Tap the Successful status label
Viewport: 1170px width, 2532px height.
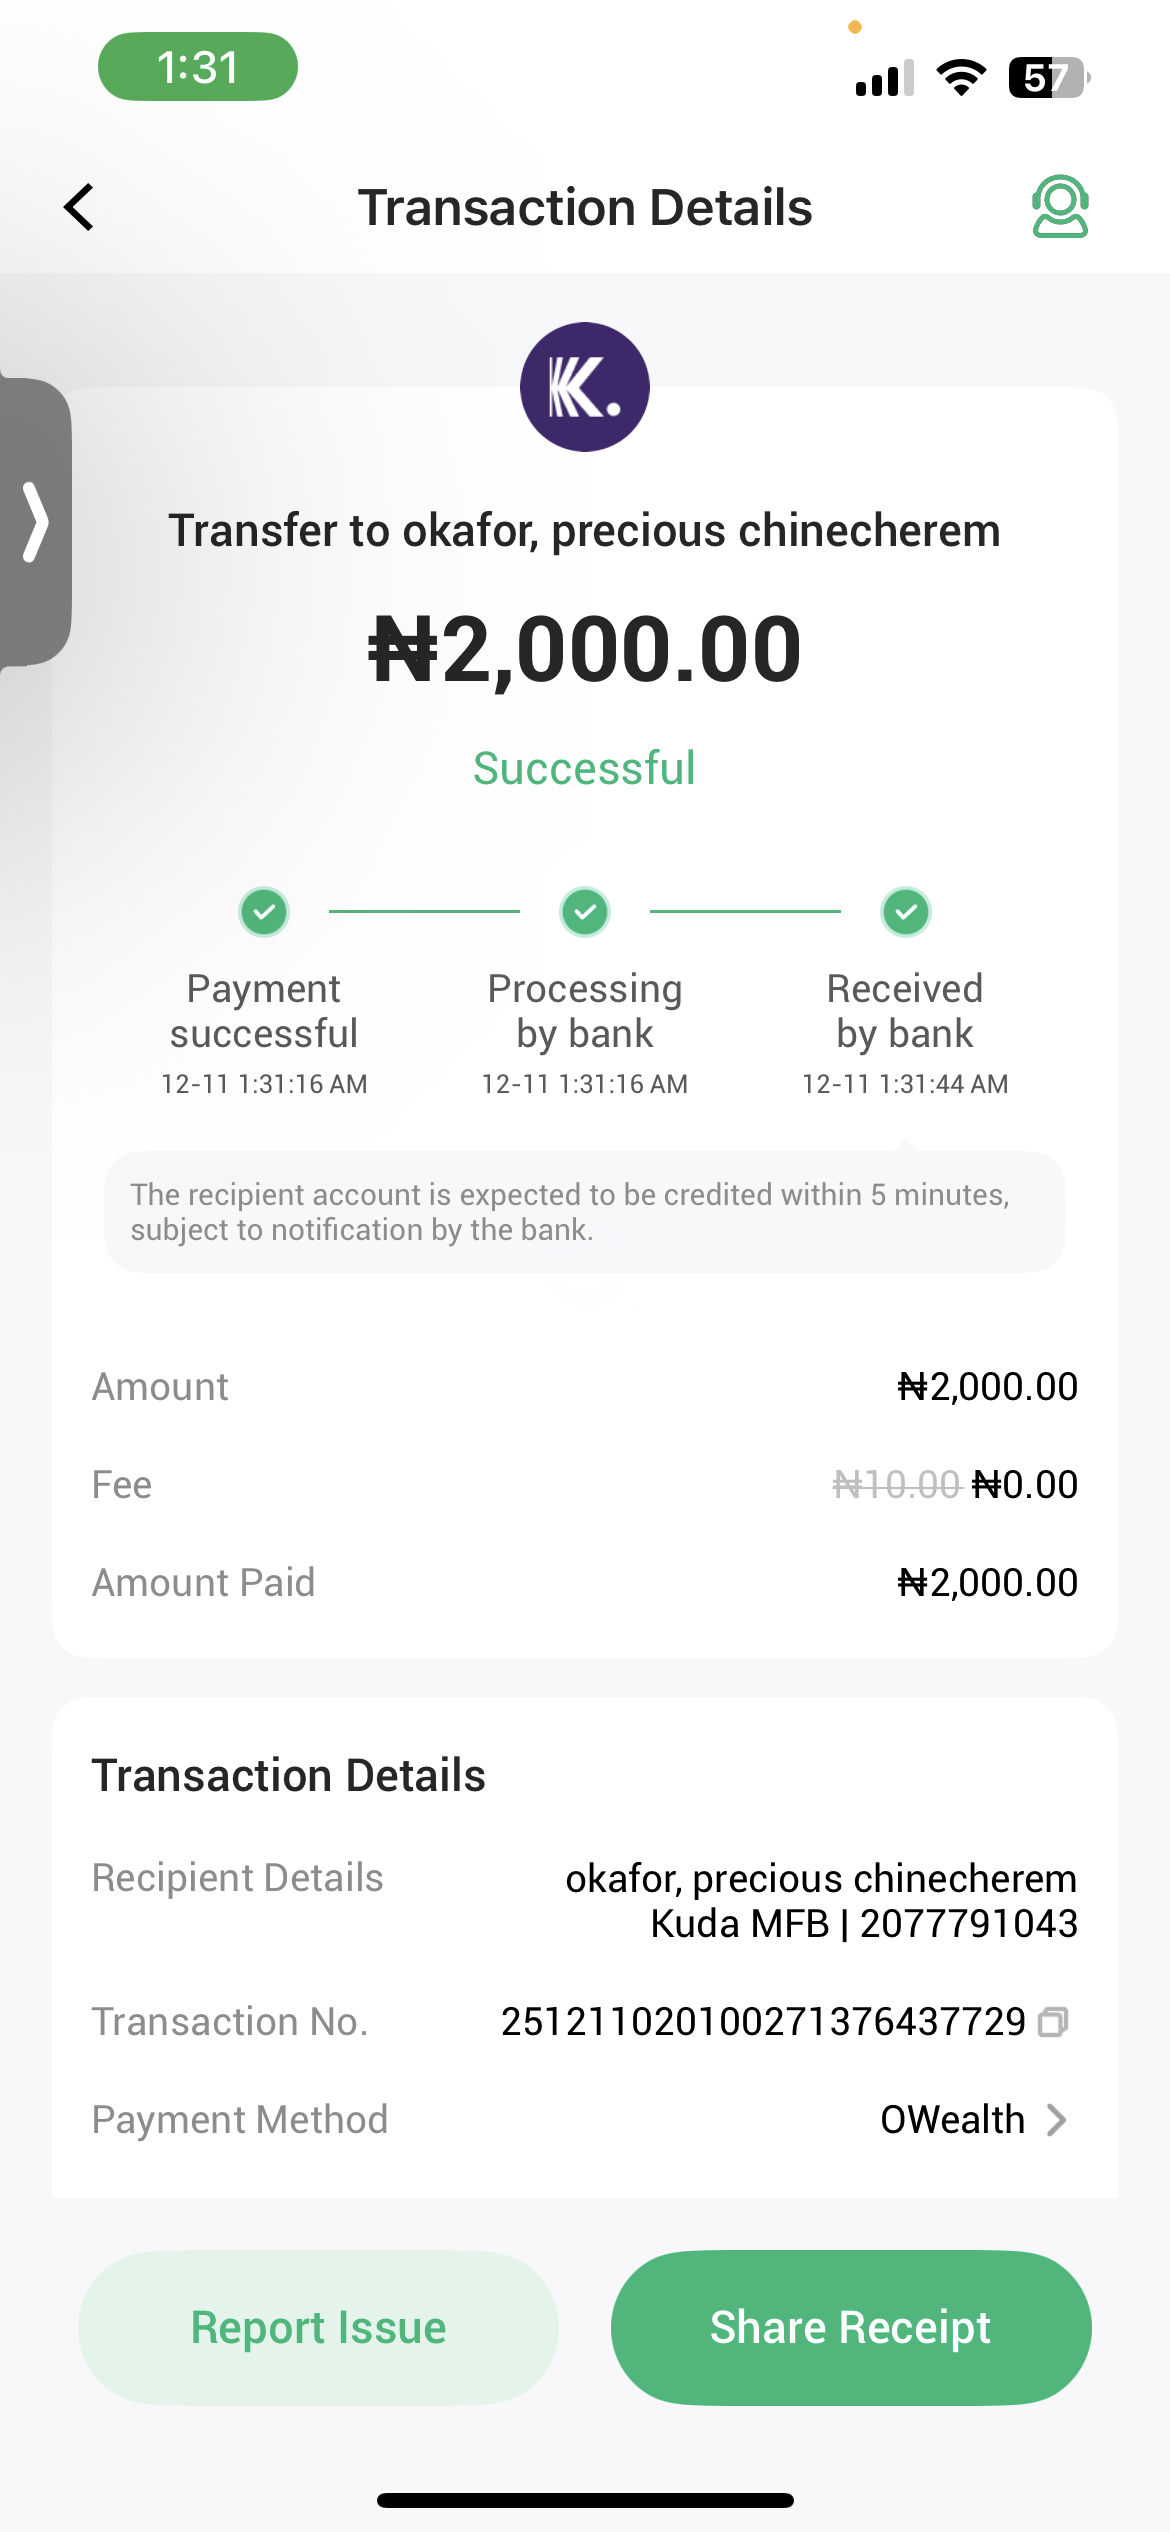coord(584,768)
